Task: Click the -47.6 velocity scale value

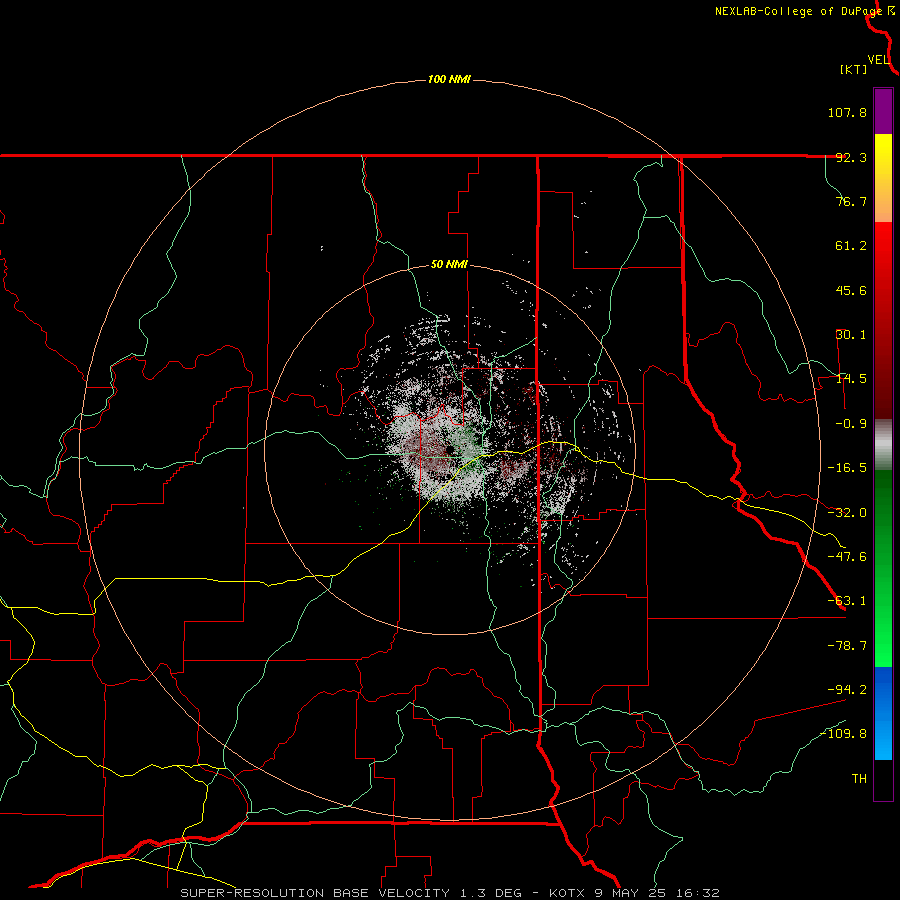Action: click(x=847, y=557)
